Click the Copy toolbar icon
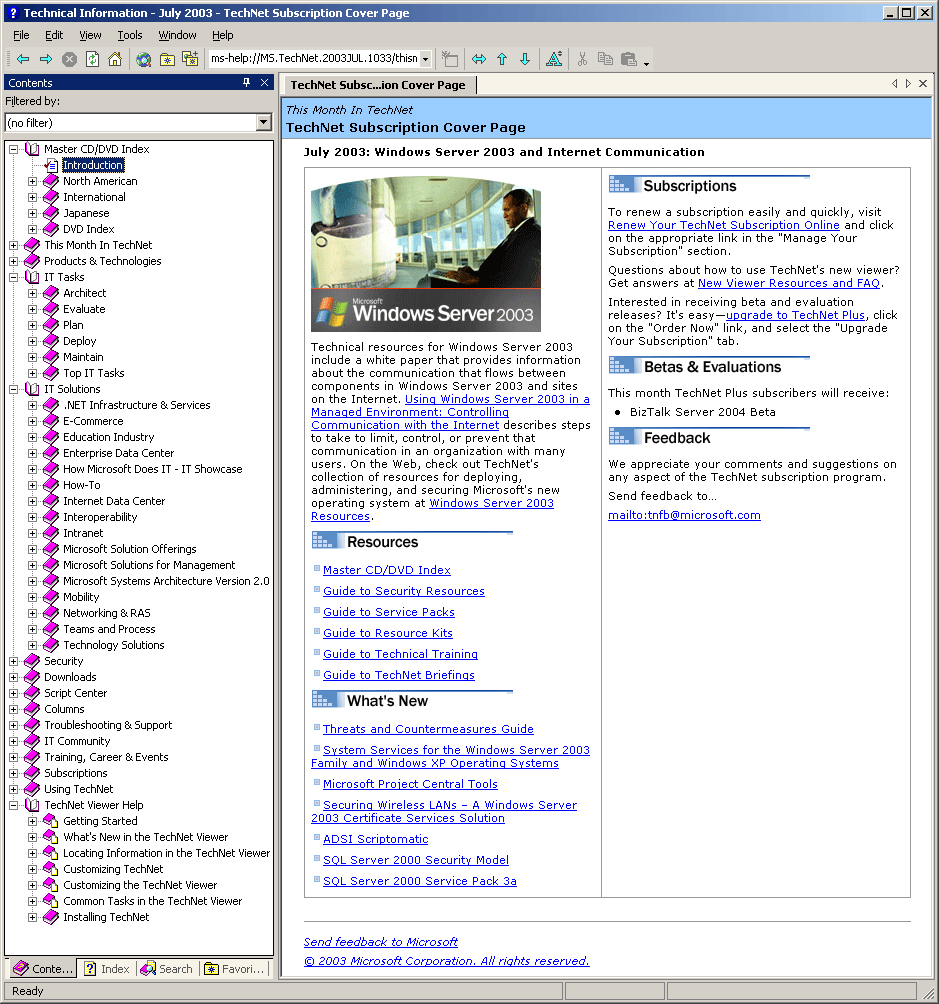The height and width of the screenshot is (1004, 939). [605, 59]
